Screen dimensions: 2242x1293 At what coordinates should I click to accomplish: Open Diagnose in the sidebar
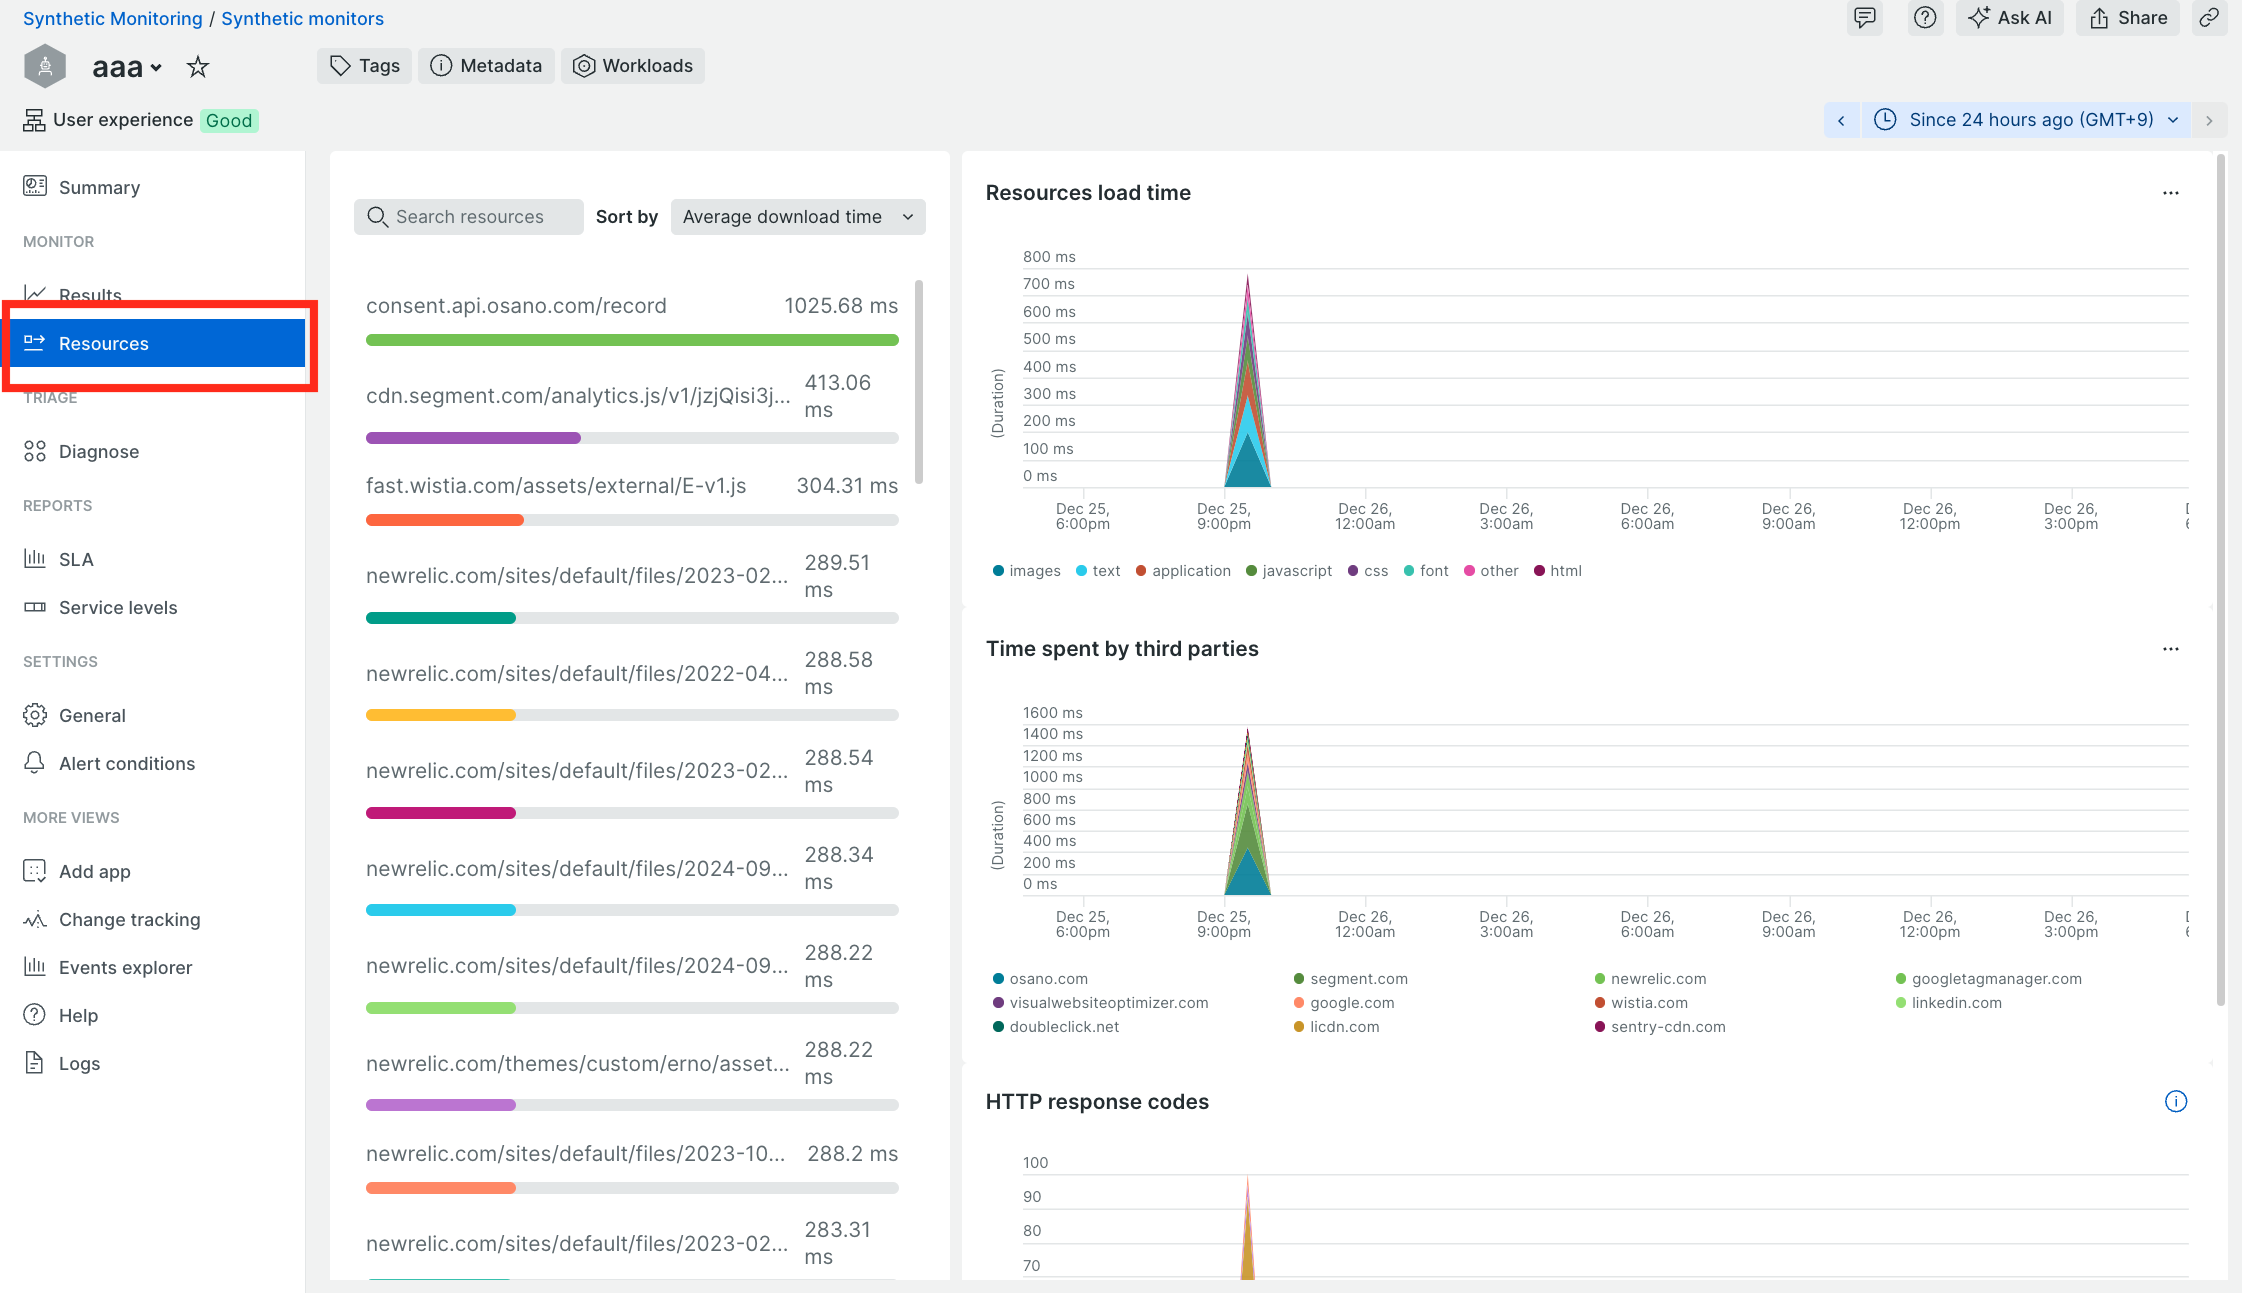[99, 452]
